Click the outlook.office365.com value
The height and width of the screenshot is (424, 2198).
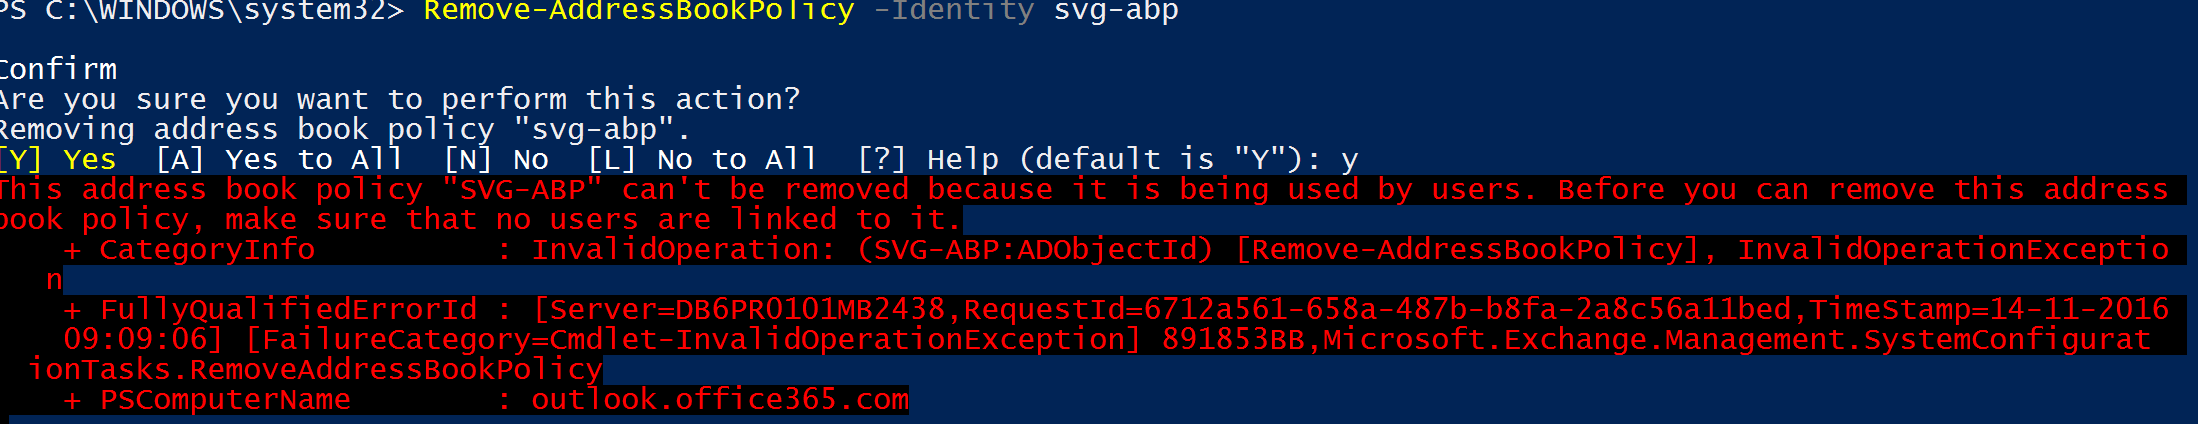(720, 399)
